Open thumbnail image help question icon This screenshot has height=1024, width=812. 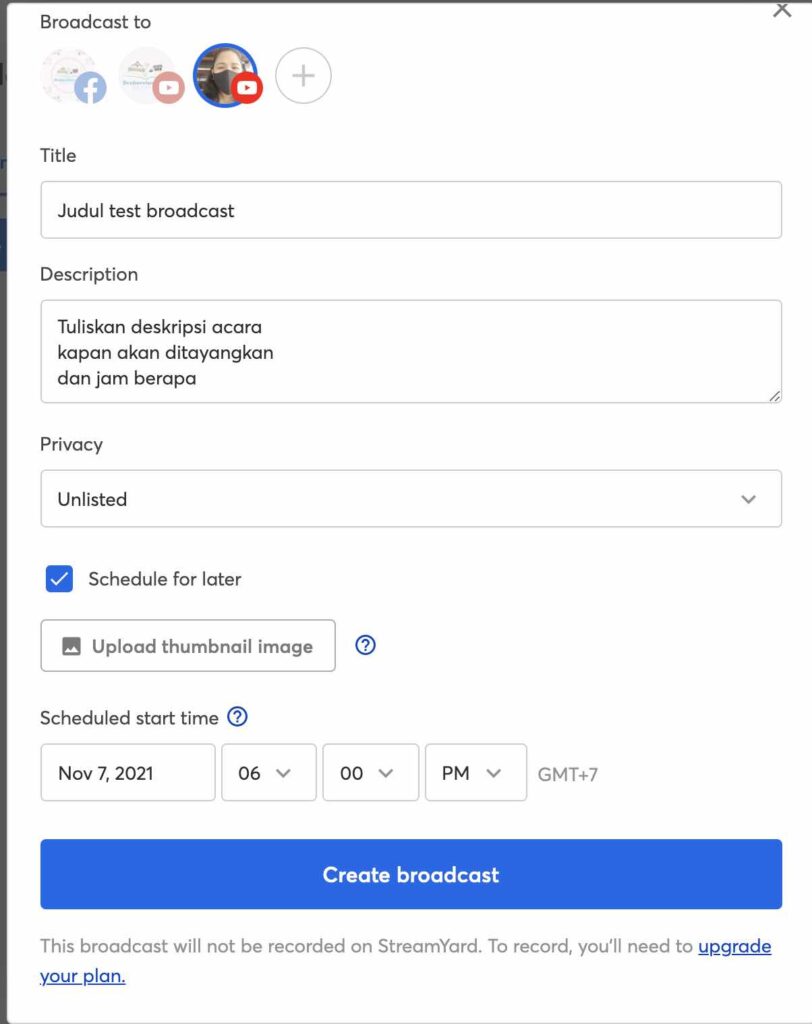point(366,646)
